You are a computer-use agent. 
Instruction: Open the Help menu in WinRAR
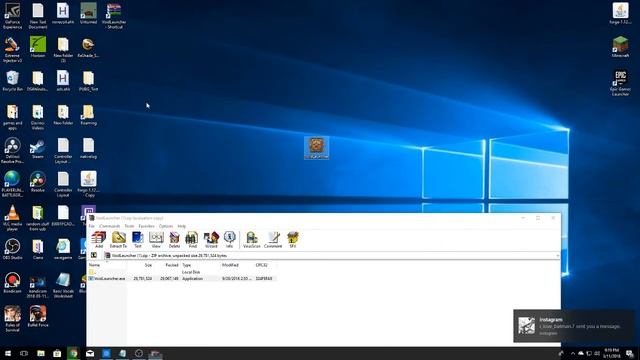[182, 226]
